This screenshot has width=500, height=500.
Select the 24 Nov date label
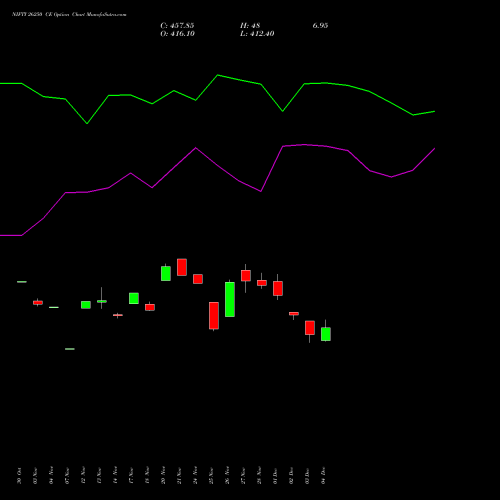pos(195,476)
